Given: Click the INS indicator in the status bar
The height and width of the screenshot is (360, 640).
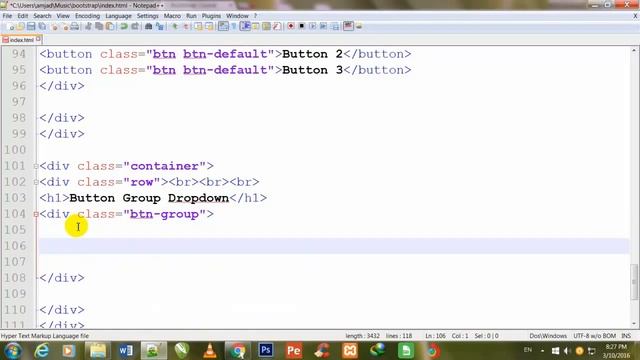Looking at the screenshot, I should 626,336.
